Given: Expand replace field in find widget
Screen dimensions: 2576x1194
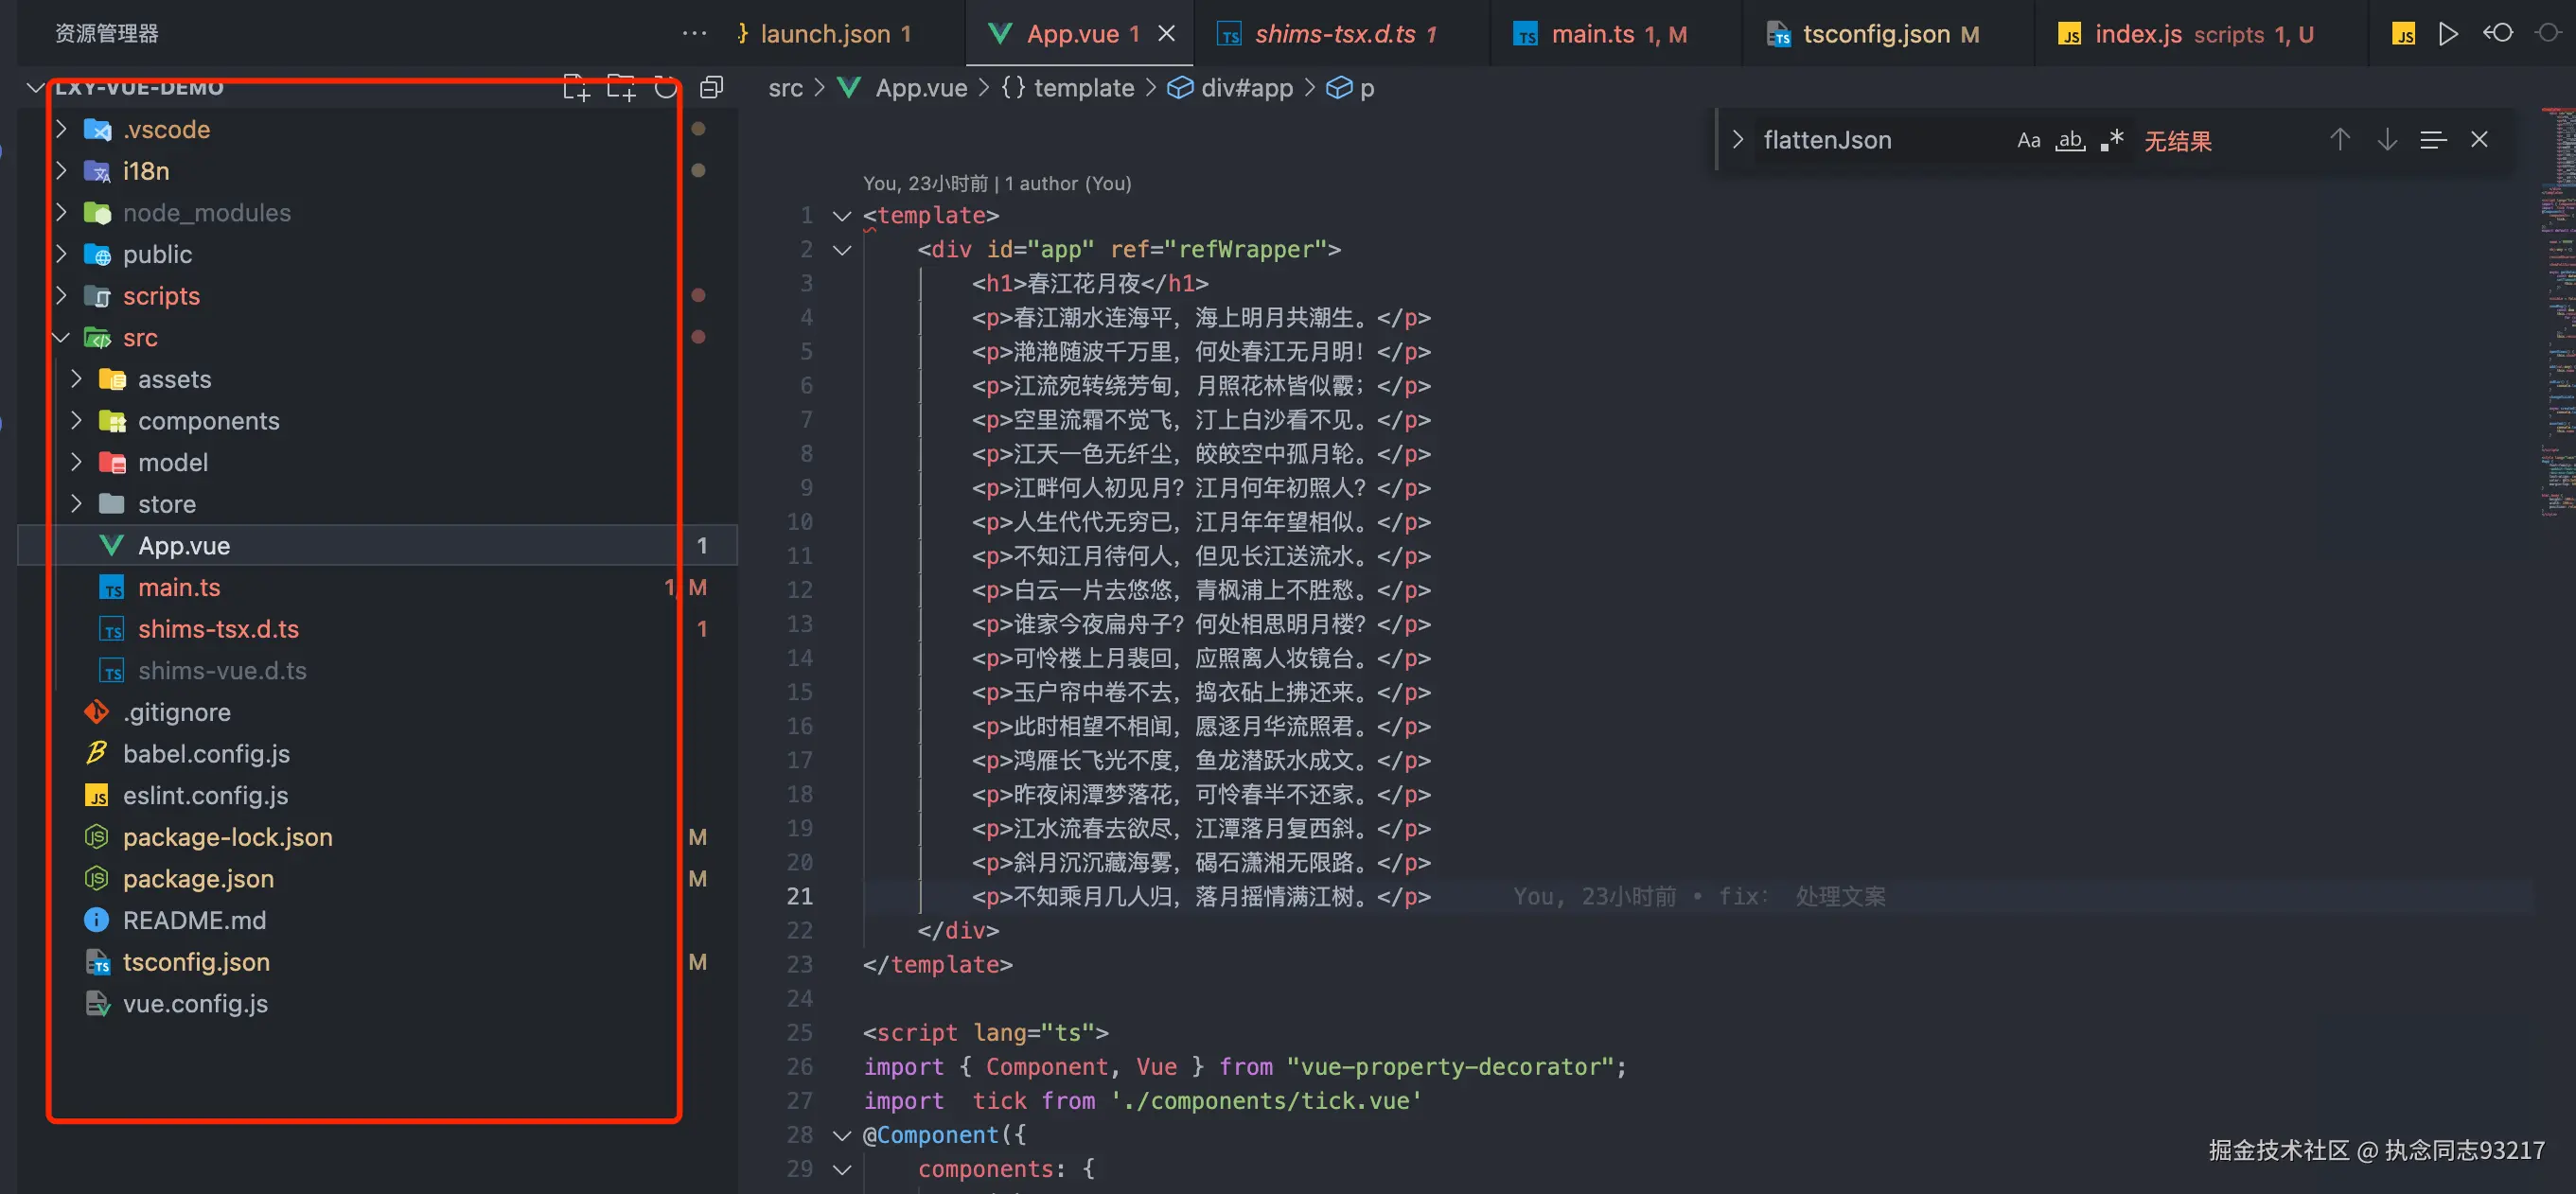Looking at the screenshot, I should tap(1738, 140).
